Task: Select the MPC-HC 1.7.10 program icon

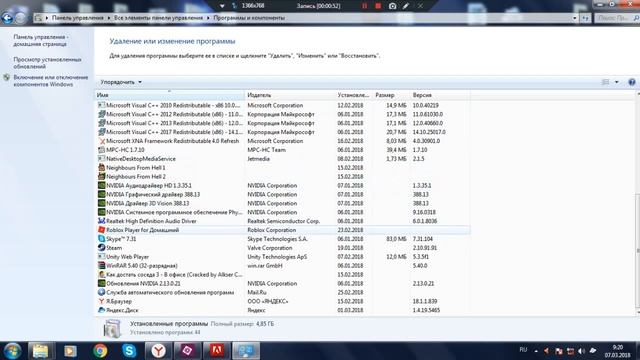Action: click(x=101, y=150)
